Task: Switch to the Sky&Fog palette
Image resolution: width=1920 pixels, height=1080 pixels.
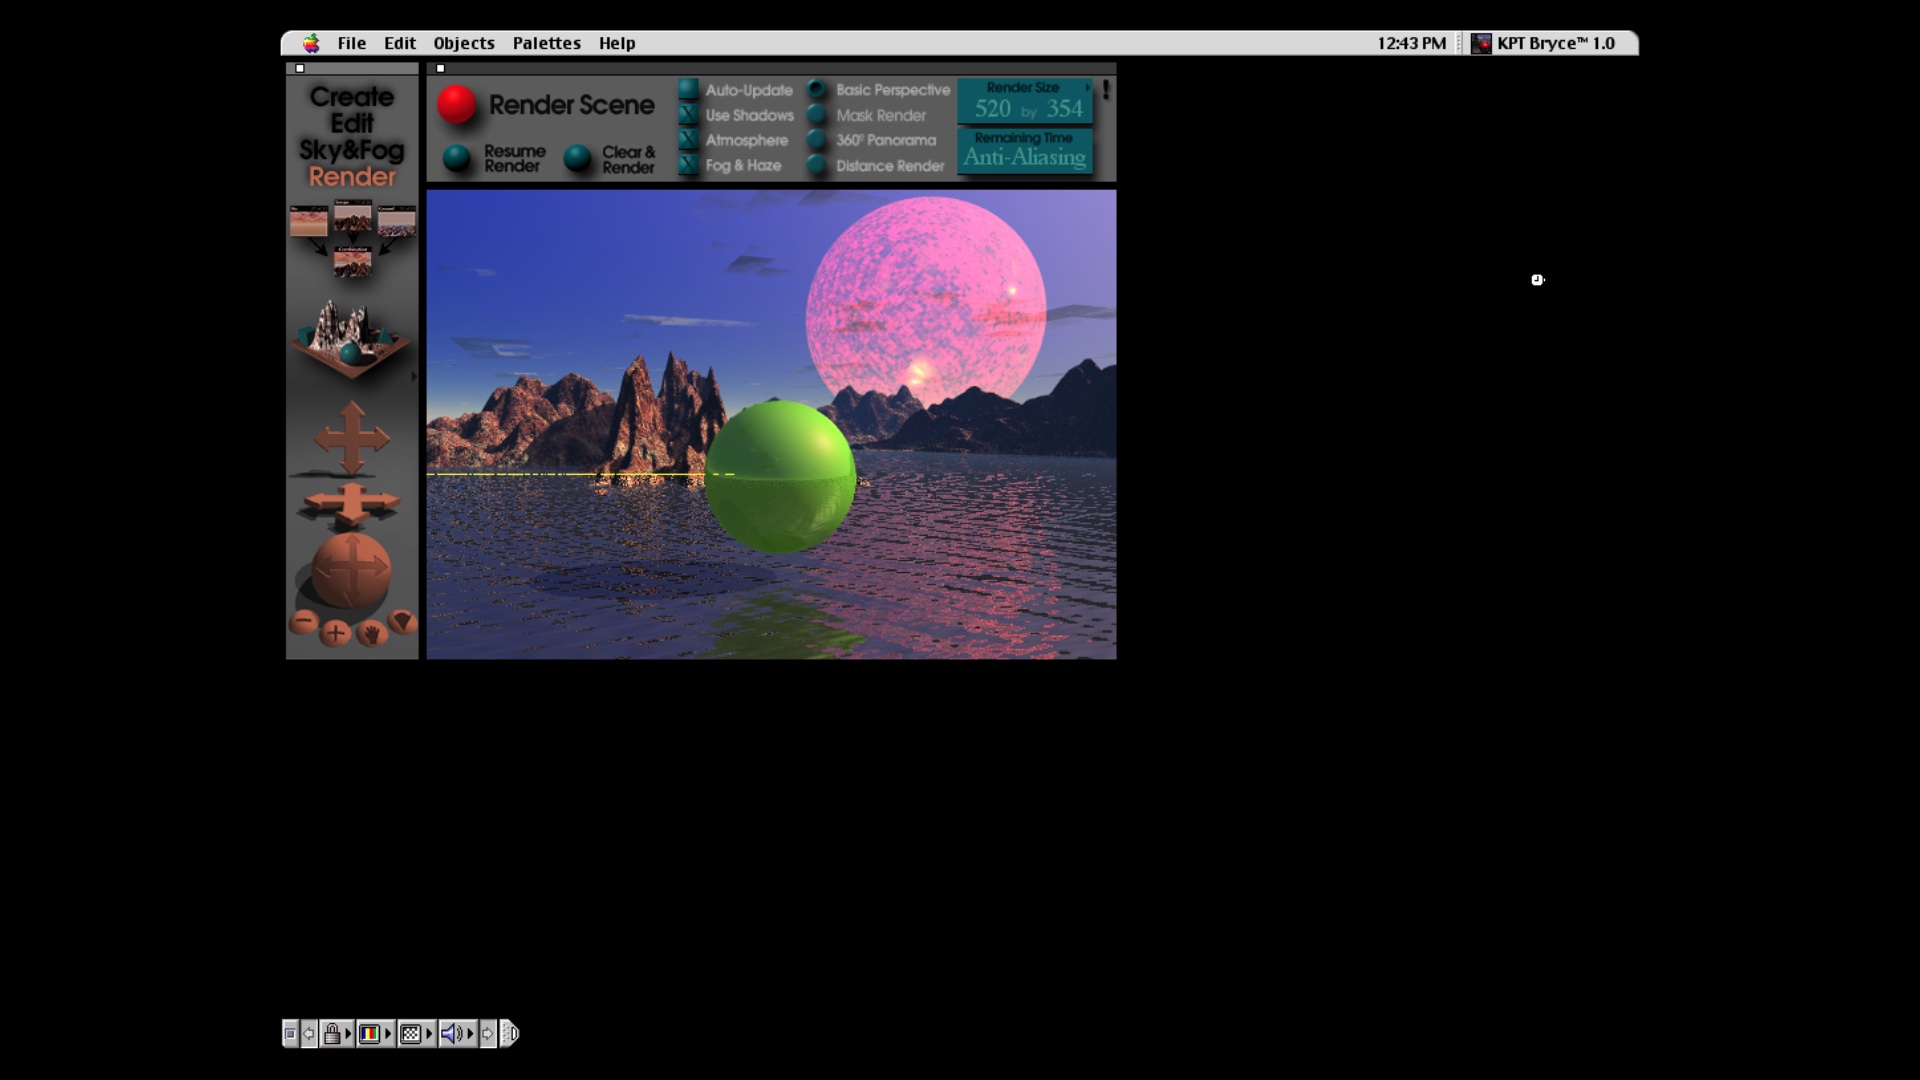Action: [351, 150]
